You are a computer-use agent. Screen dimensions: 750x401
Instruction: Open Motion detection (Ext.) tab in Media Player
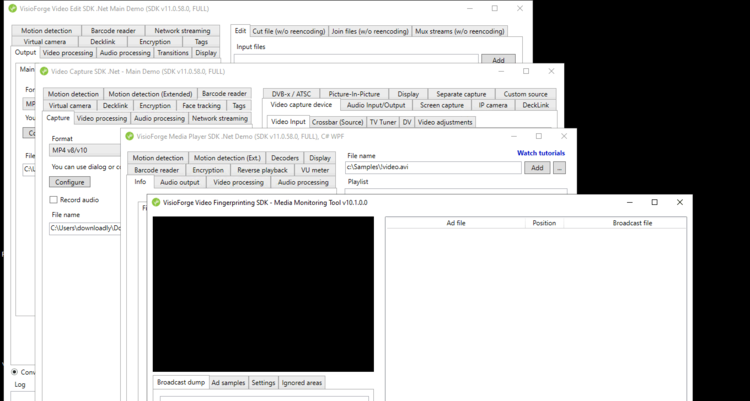pos(227,158)
